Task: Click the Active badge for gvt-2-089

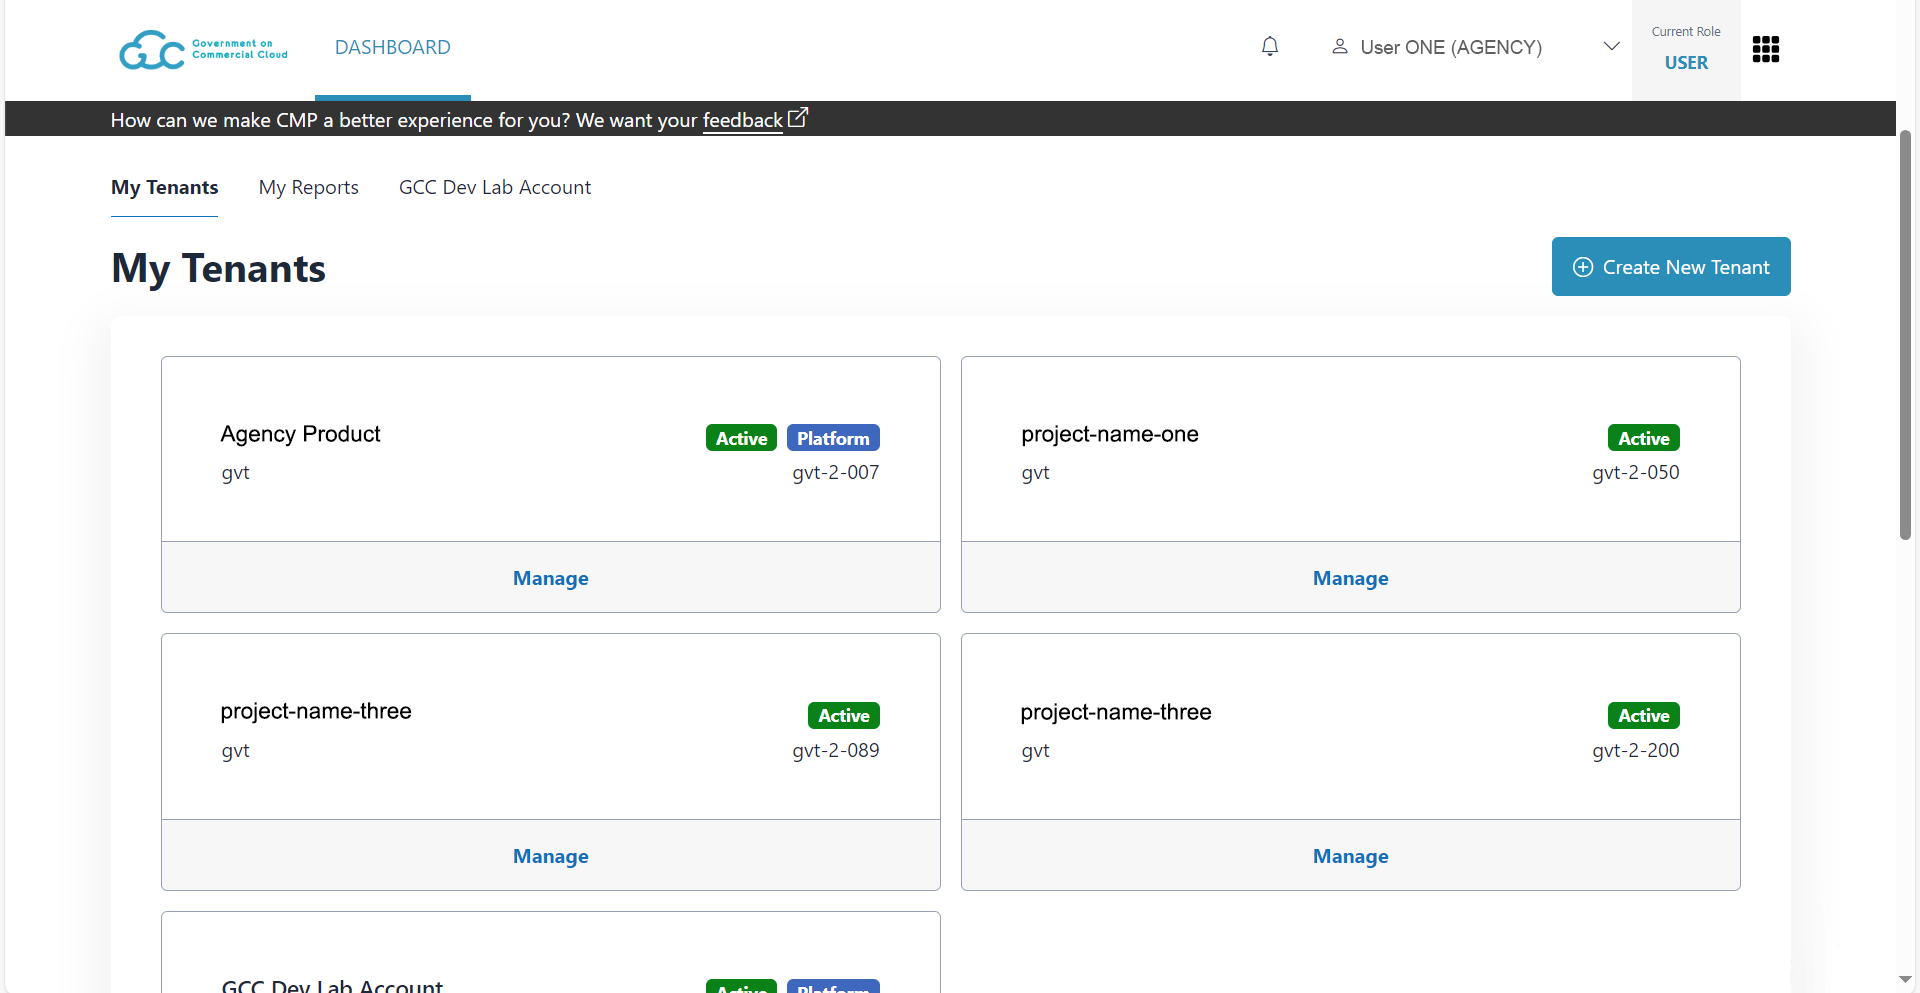Action: click(x=844, y=715)
